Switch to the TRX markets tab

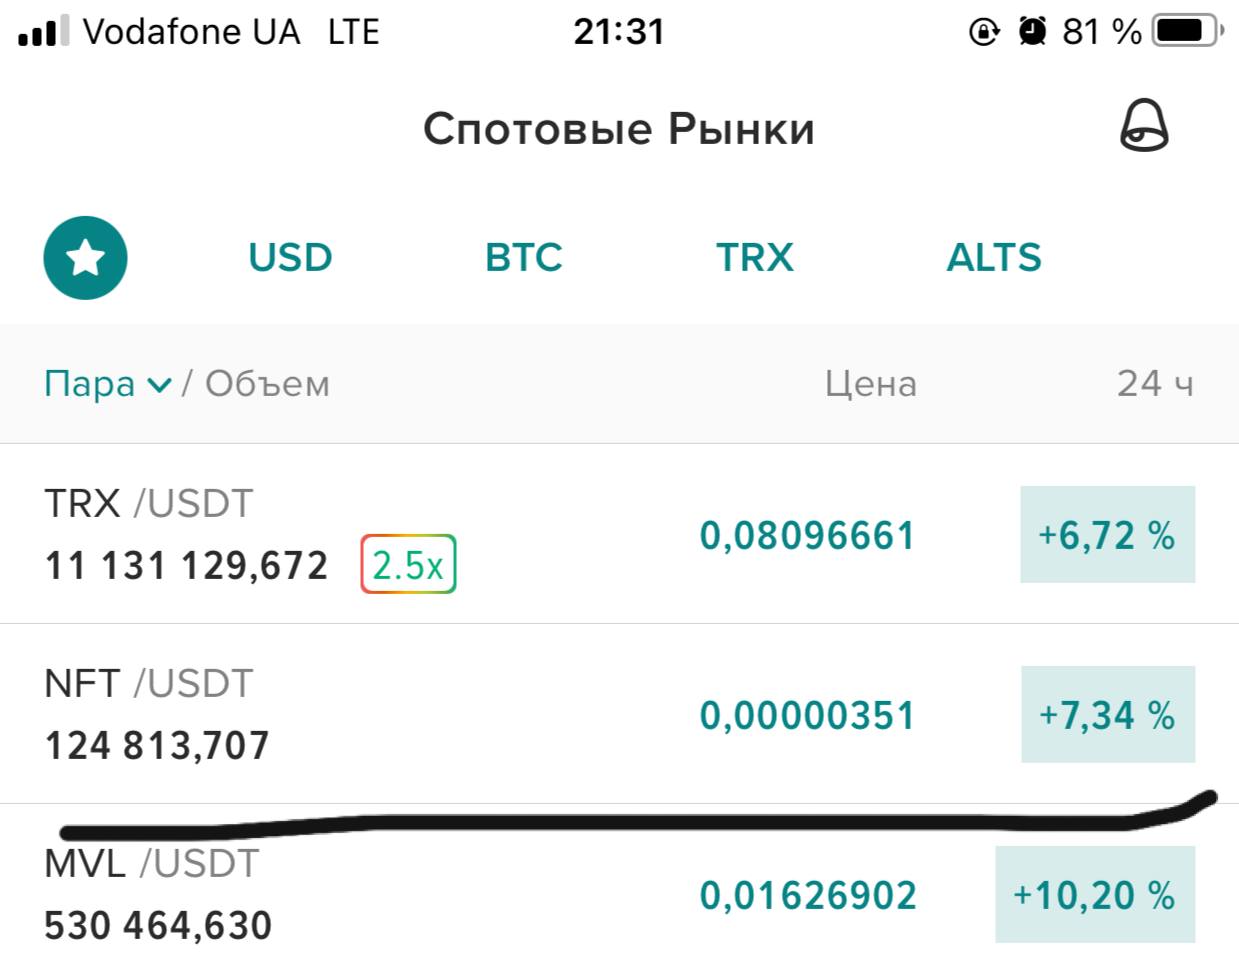755,258
